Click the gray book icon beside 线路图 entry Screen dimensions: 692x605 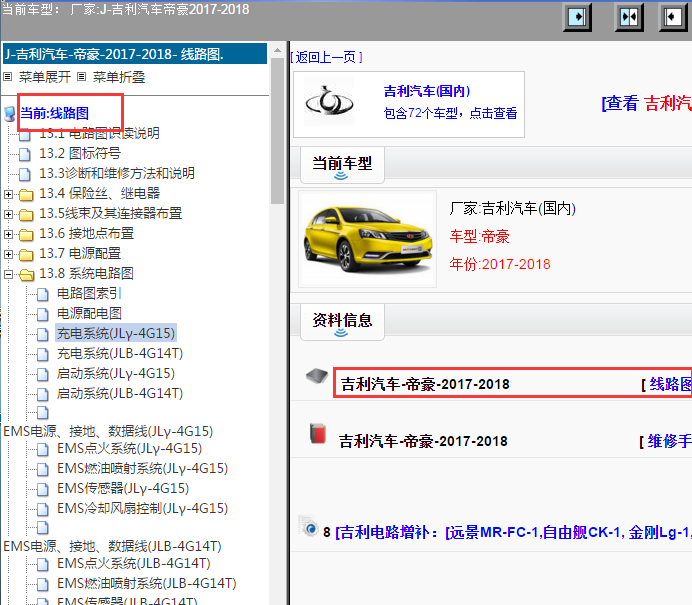[317, 376]
